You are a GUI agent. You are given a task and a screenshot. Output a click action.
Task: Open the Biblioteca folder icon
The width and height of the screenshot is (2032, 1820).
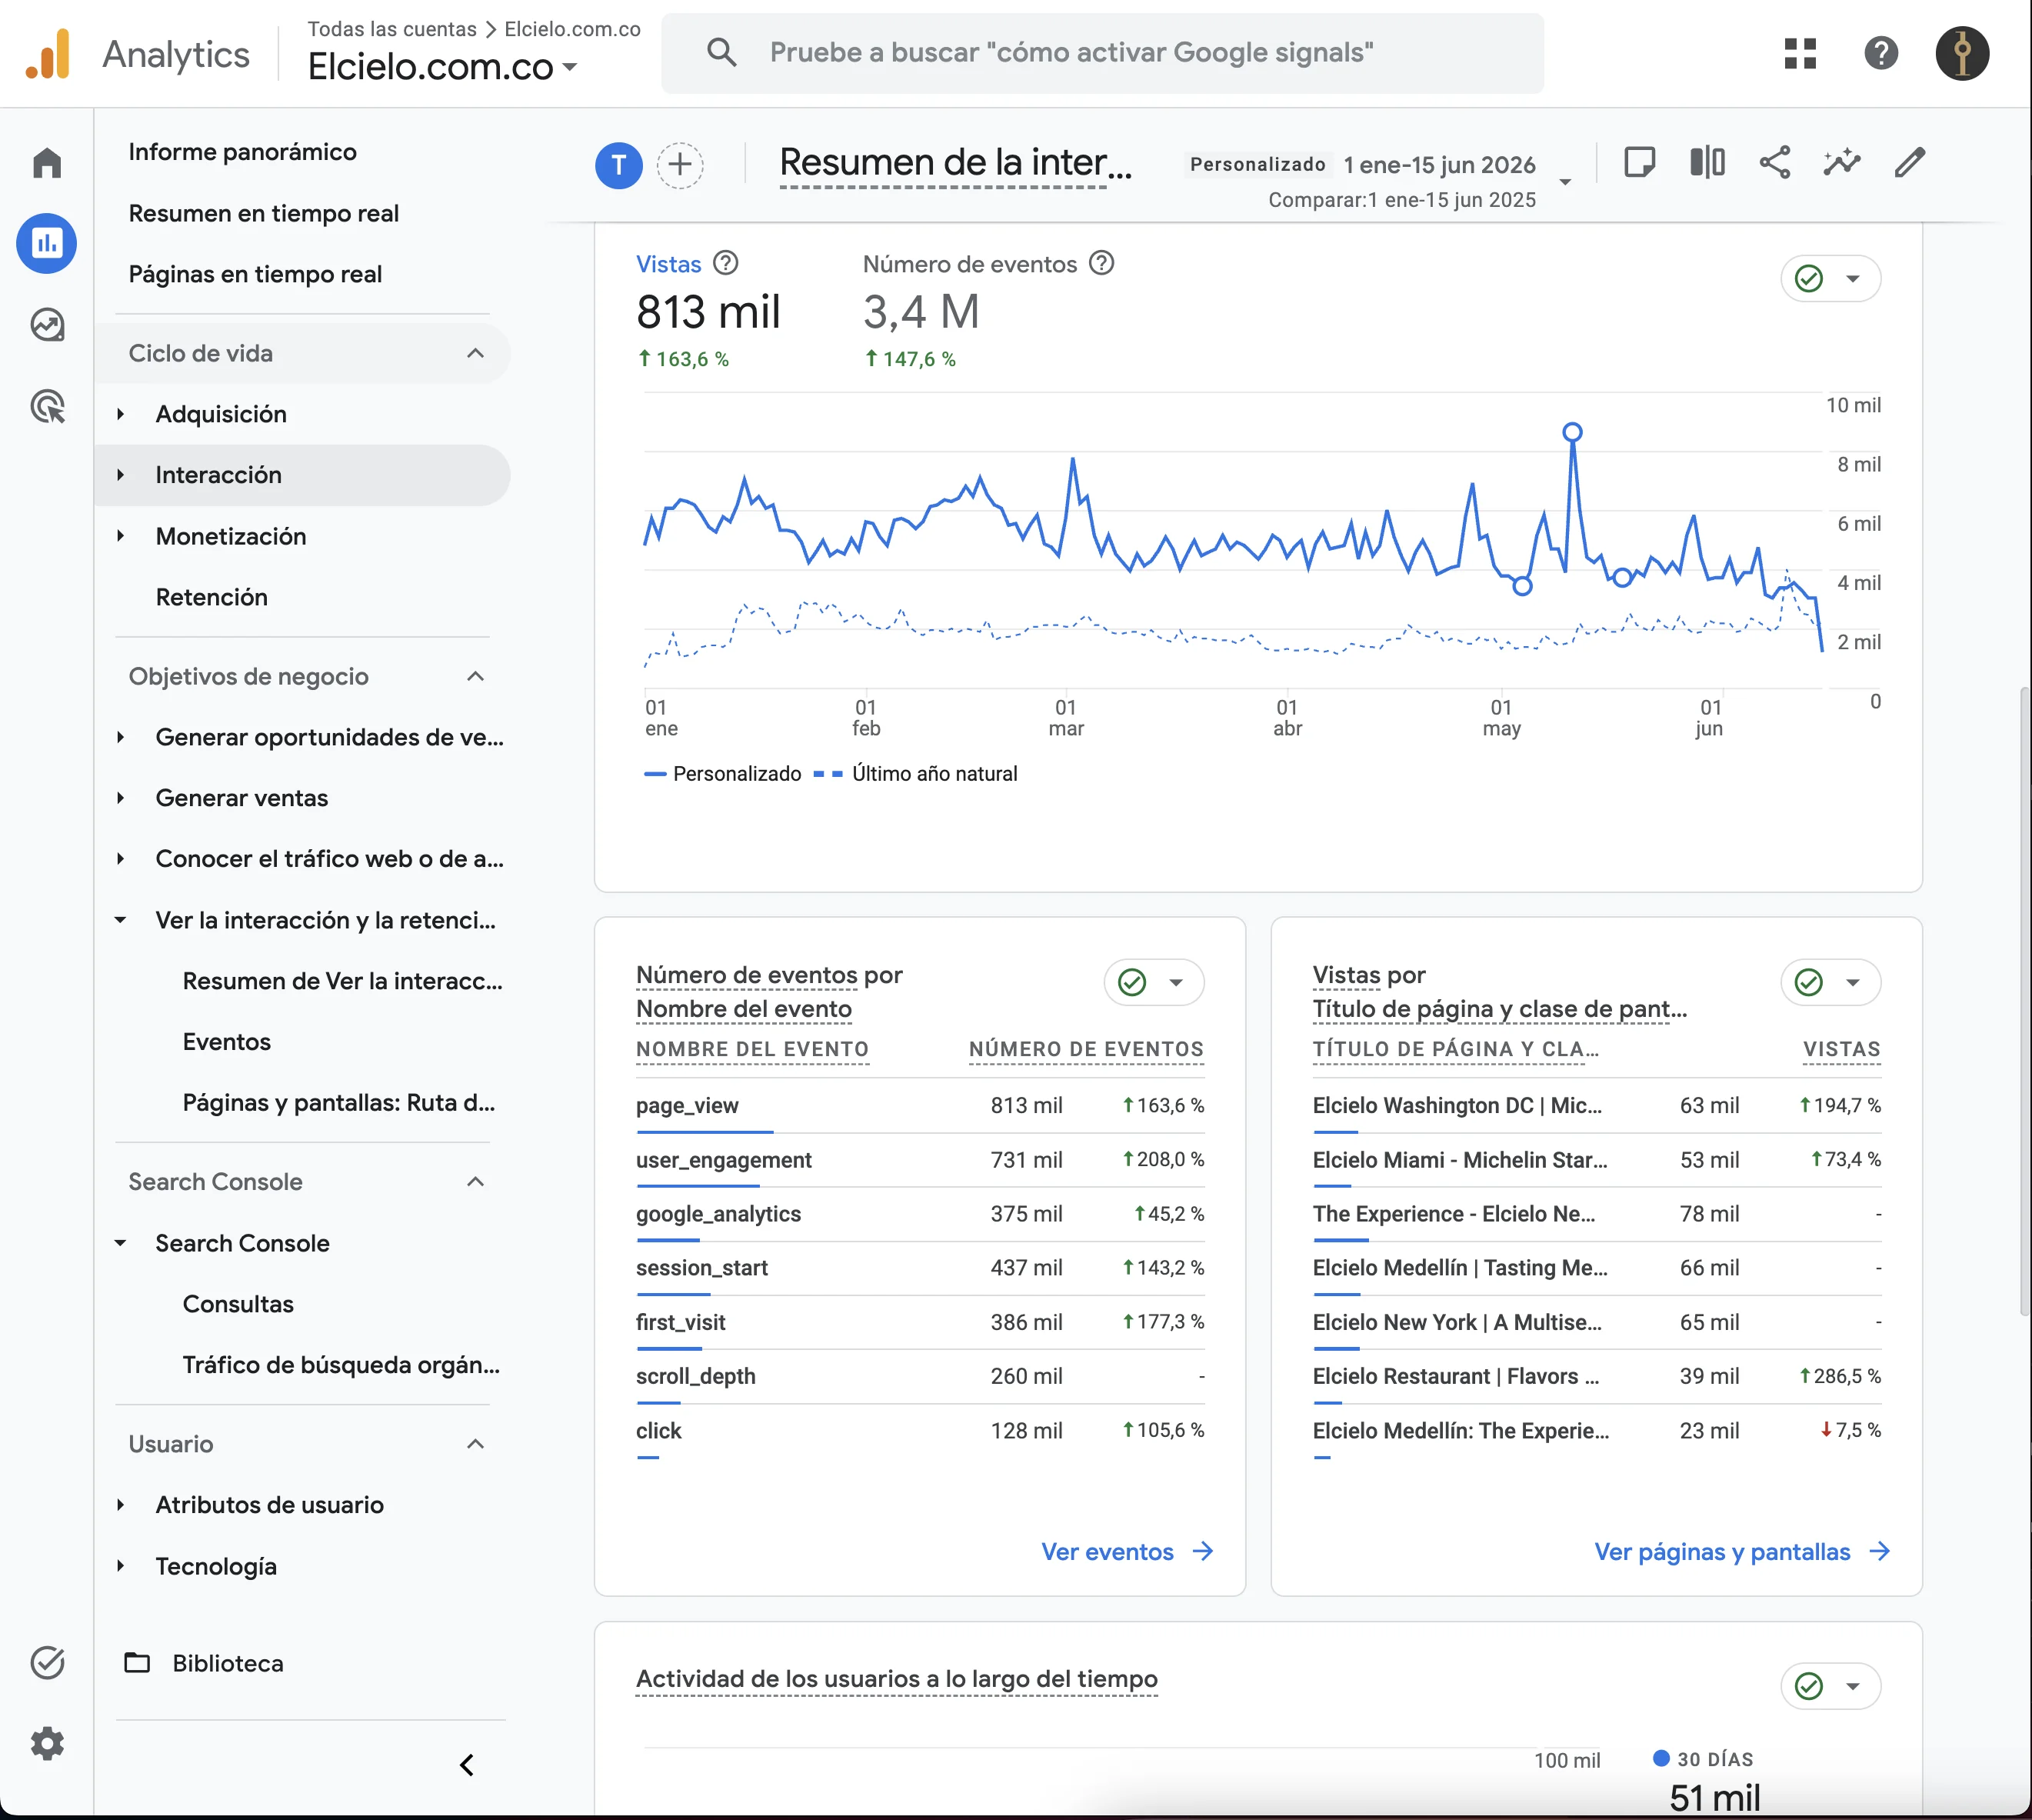[137, 1662]
